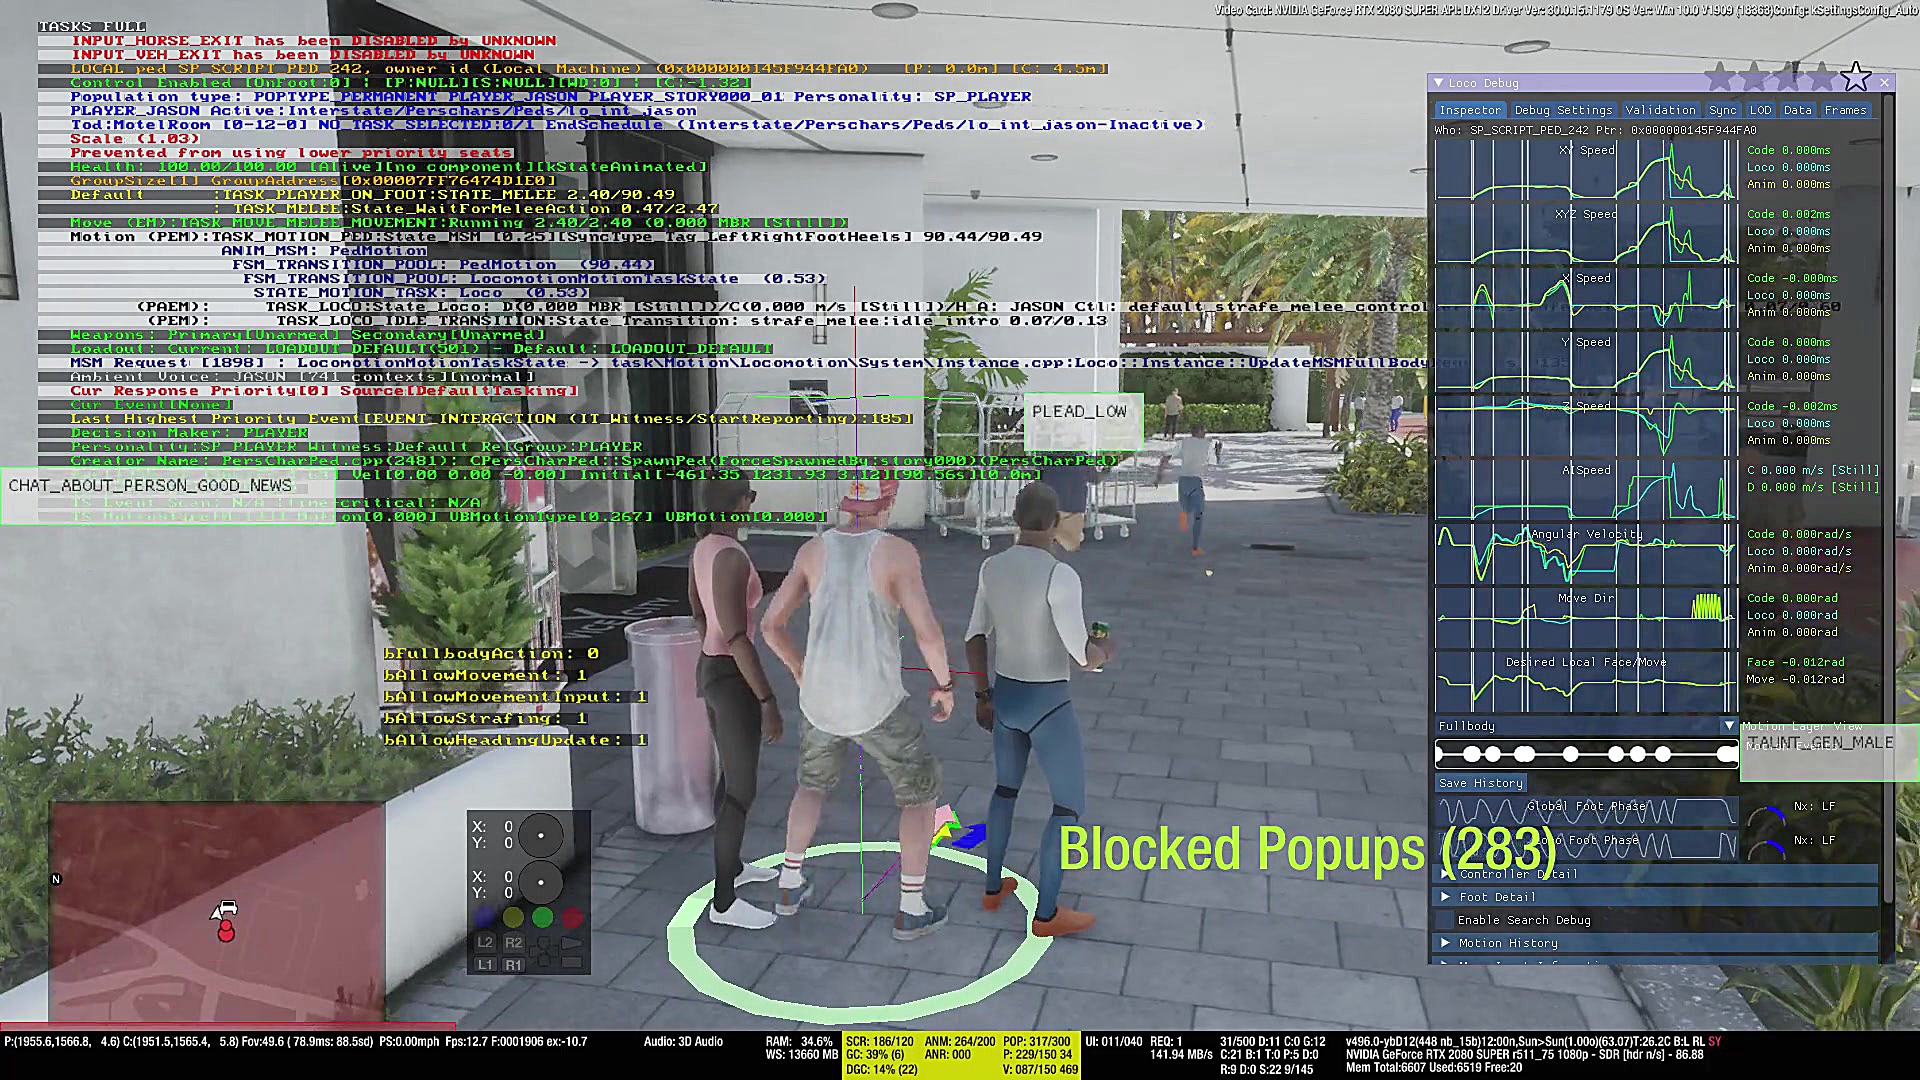Click the L1 bumper indicator
This screenshot has height=1080, width=1920.
[x=485, y=965]
